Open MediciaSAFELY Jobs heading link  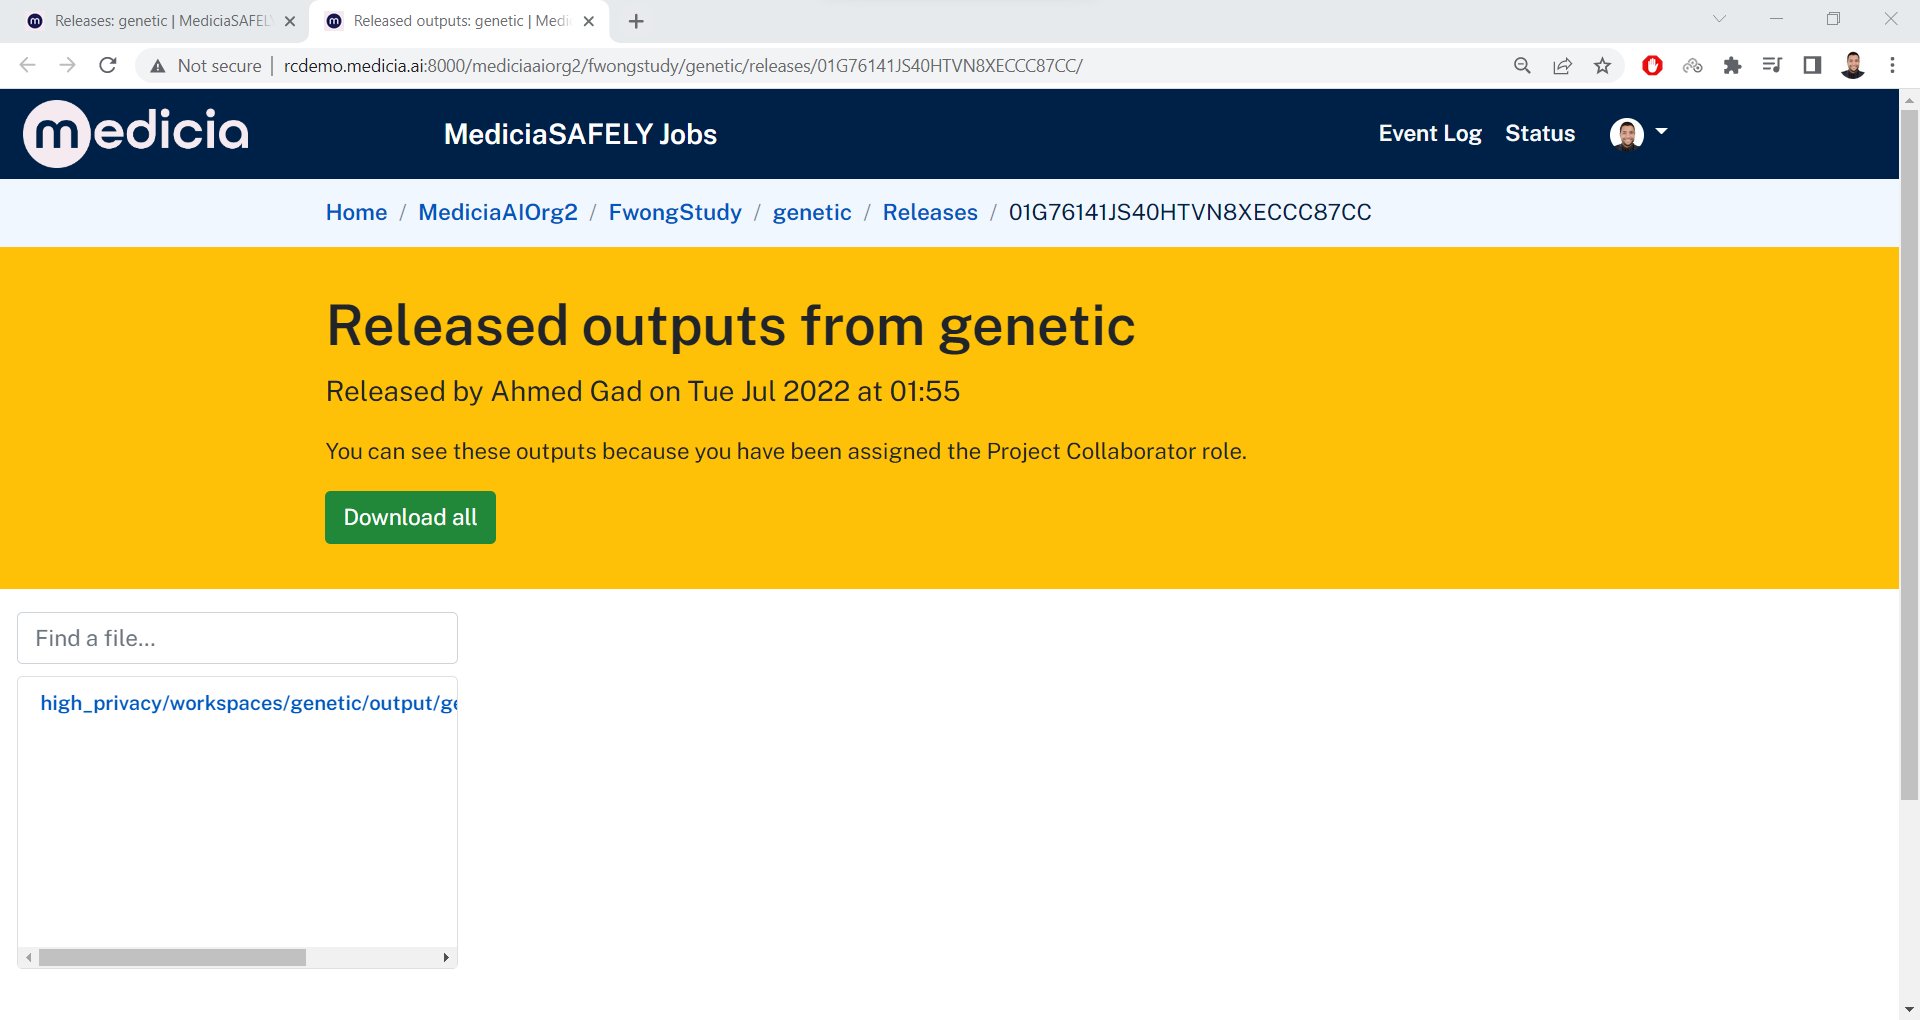click(x=580, y=134)
